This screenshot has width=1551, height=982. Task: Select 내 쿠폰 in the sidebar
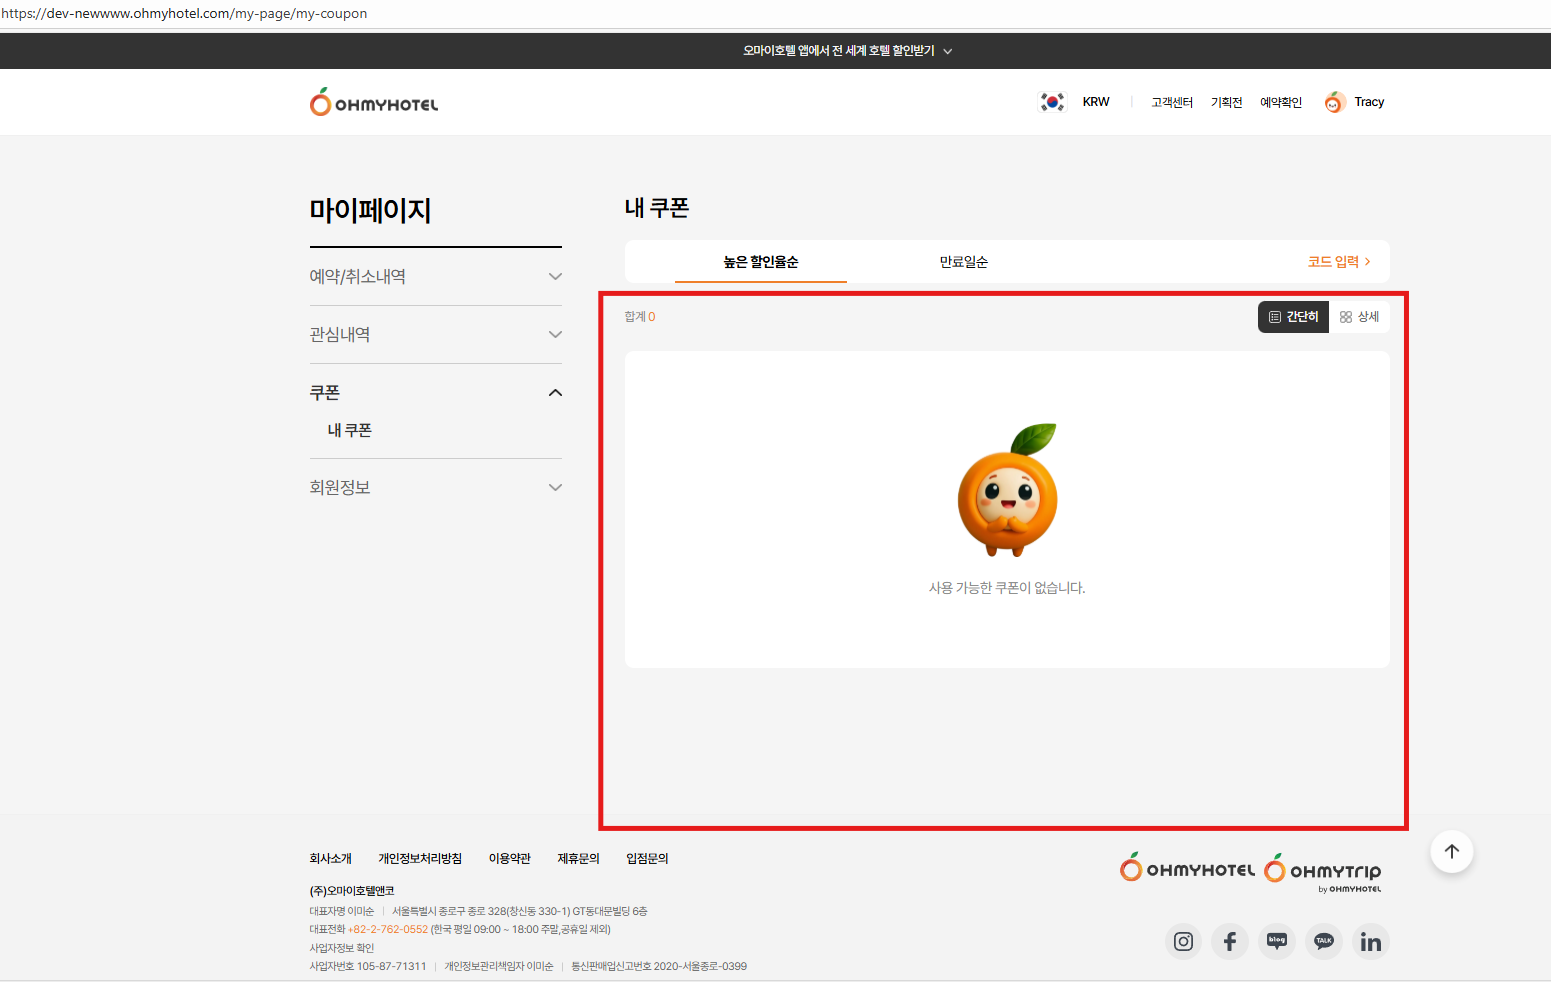click(350, 430)
